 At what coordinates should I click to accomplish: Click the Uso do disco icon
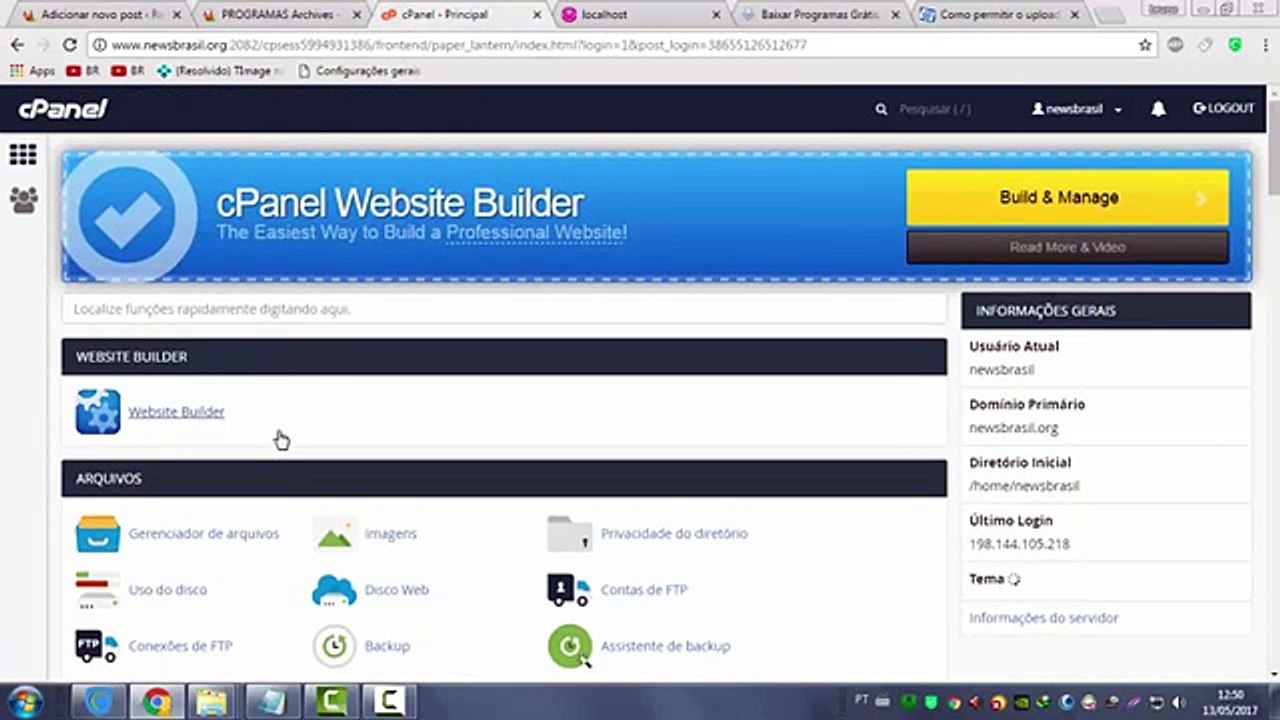tap(98, 590)
